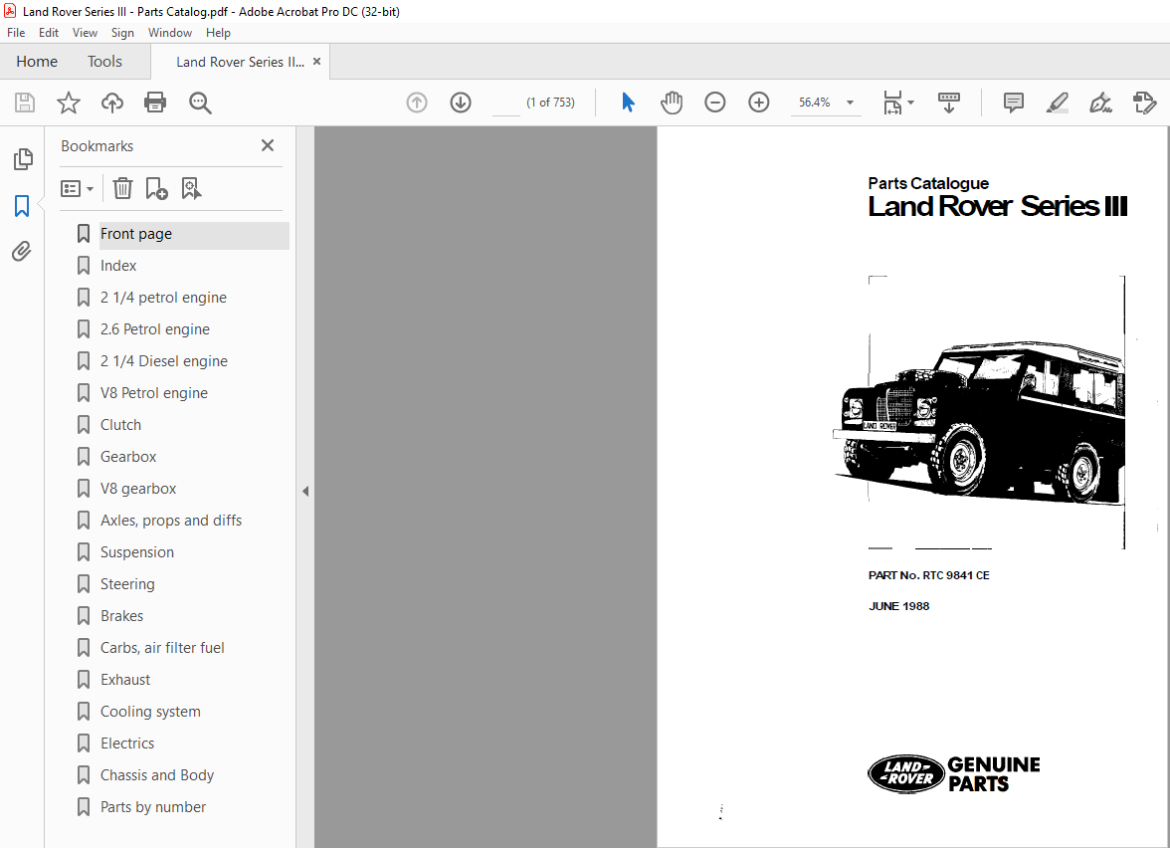The height and width of the screenshot is (848, 1170).
Task: Open Carbs, air filter fuel bookmark
Action: coord(162,648)
